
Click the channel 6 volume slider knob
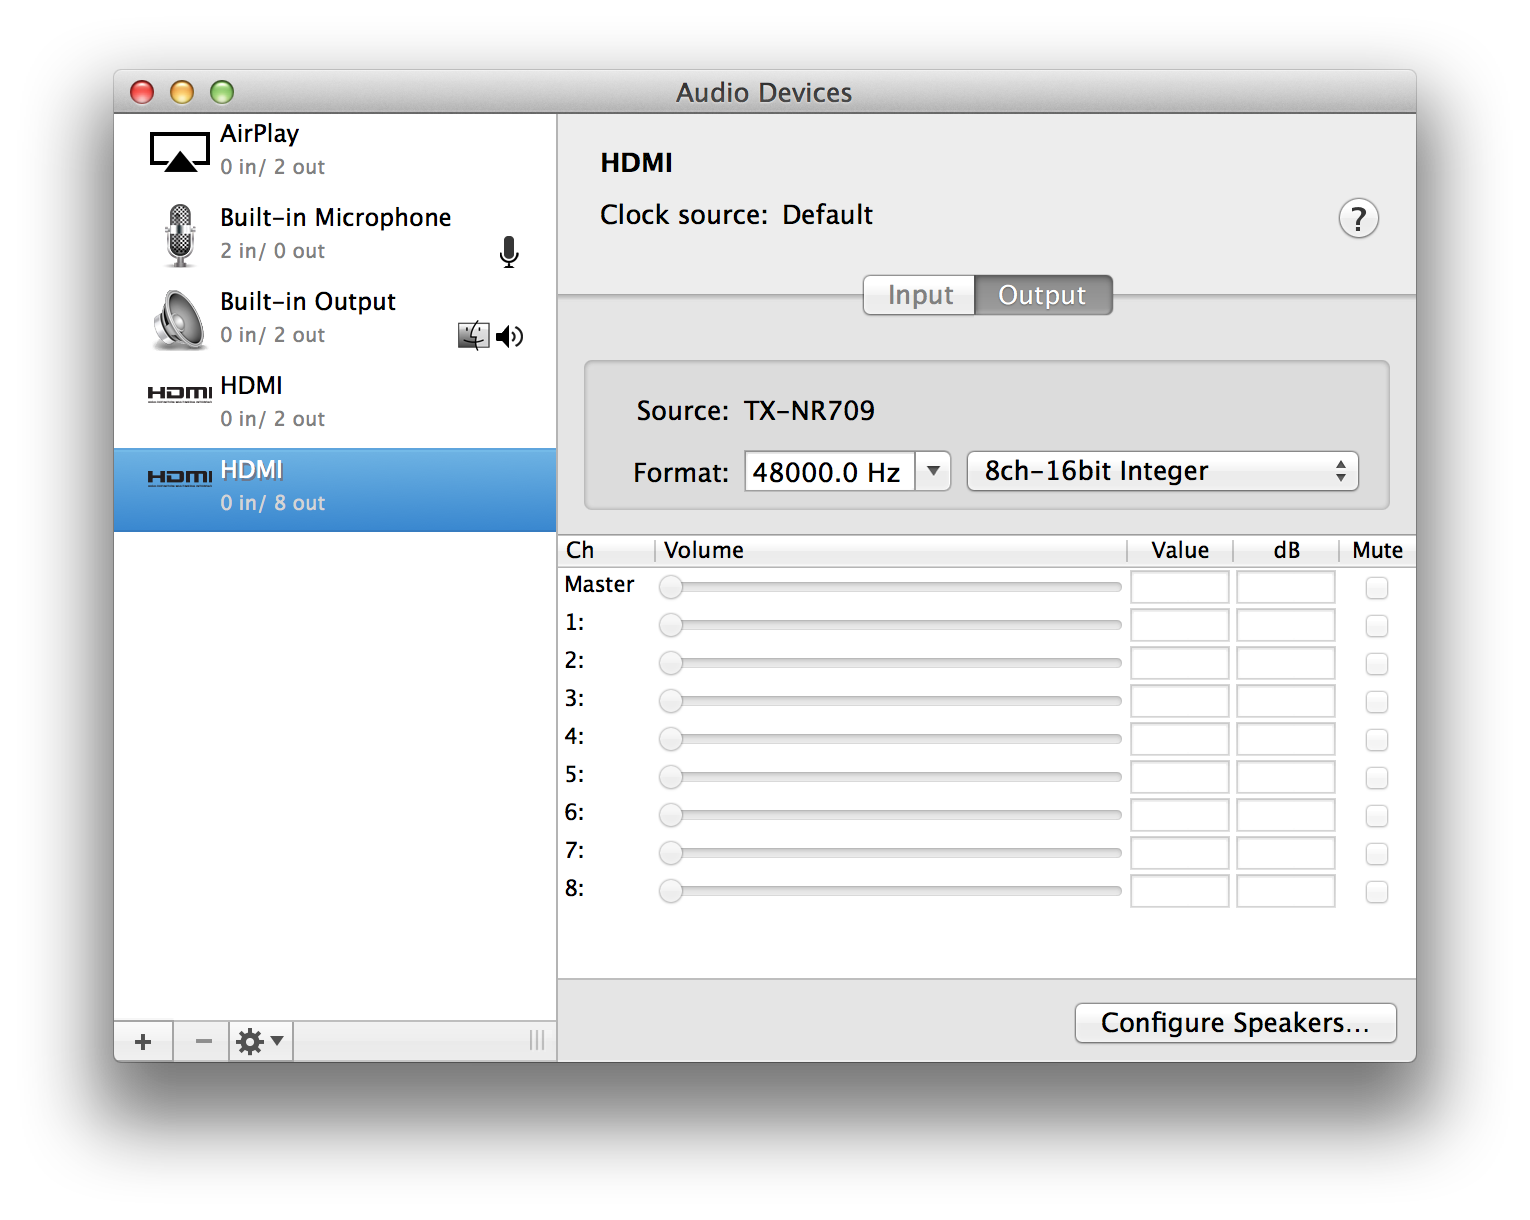[x=671, y=815]
